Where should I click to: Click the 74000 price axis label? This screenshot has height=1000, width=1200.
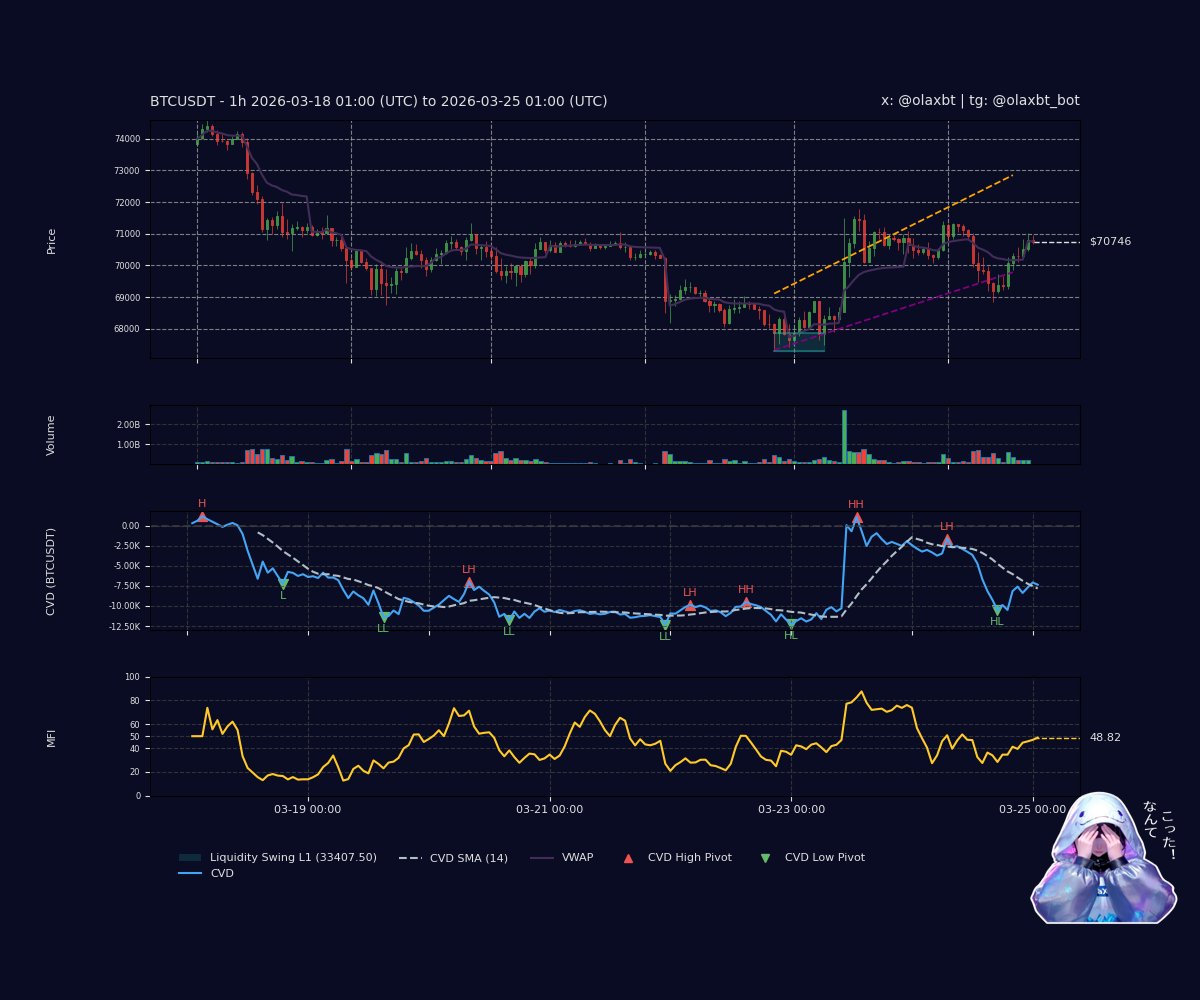click(127, 139)
